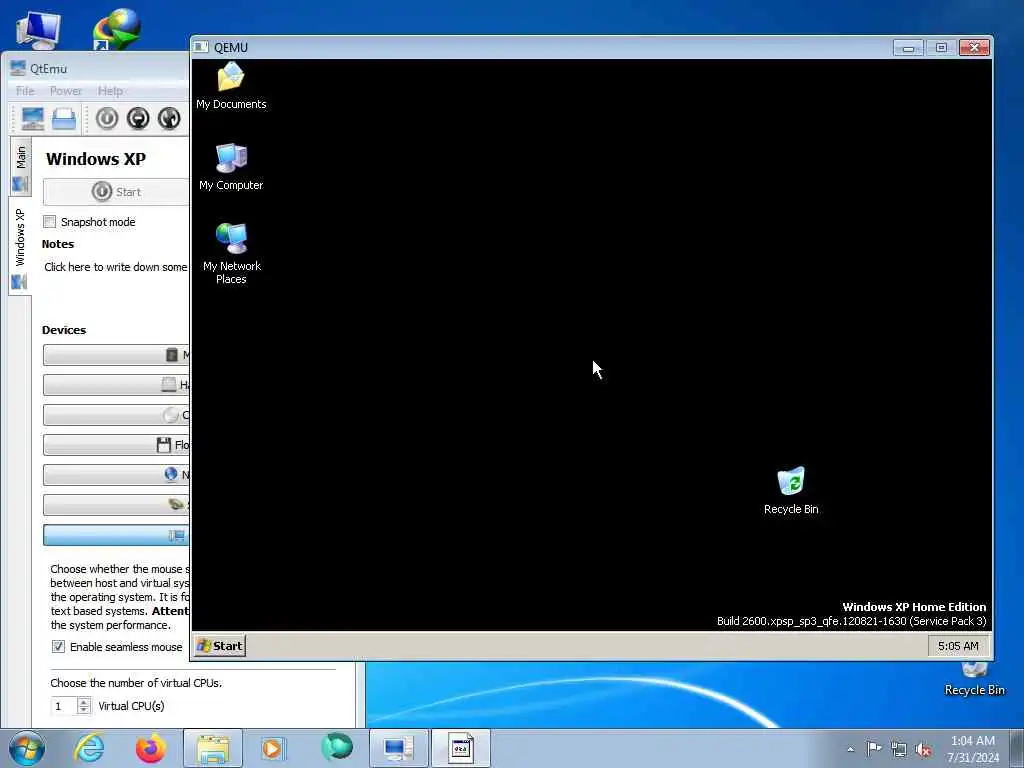1024x768 pixels.
Task: Open the media player taskbar icon
Action: (x=273, y=748)
